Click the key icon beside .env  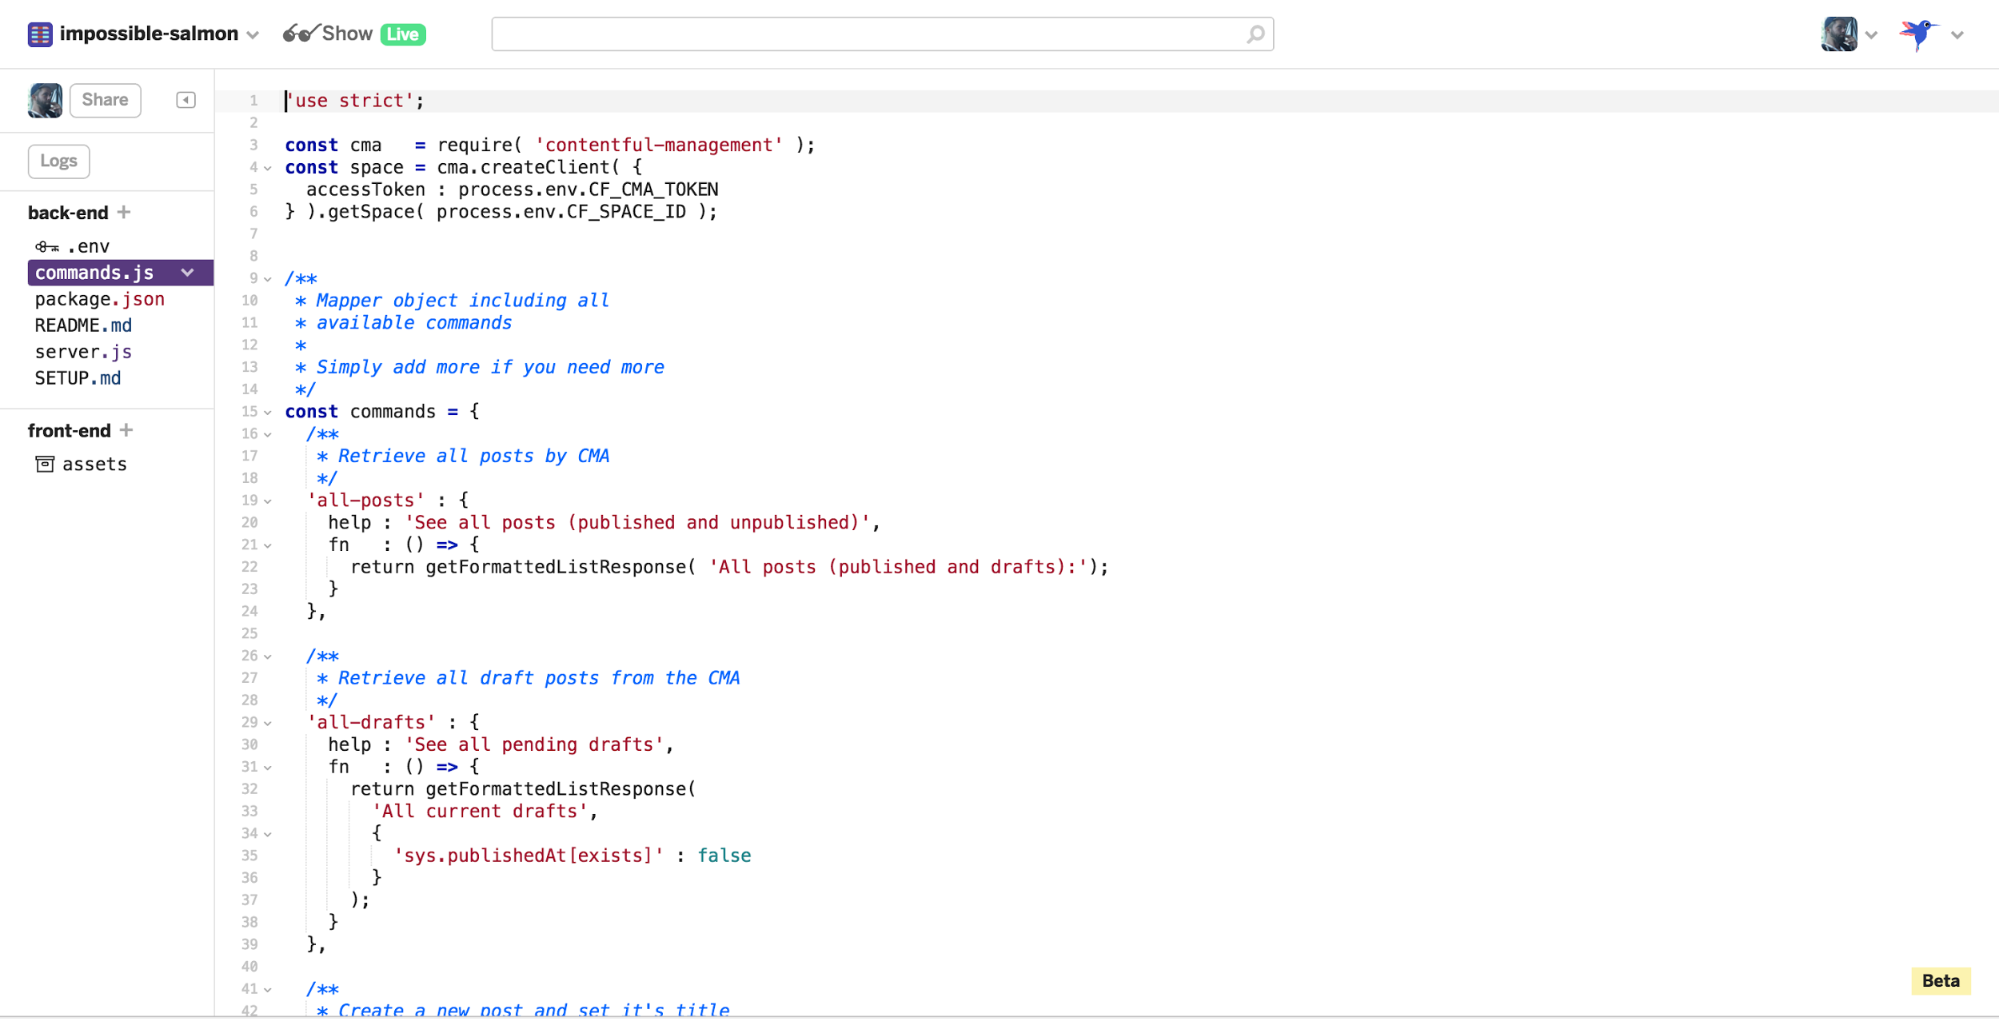pyautogui.click(x=47, y=246)
